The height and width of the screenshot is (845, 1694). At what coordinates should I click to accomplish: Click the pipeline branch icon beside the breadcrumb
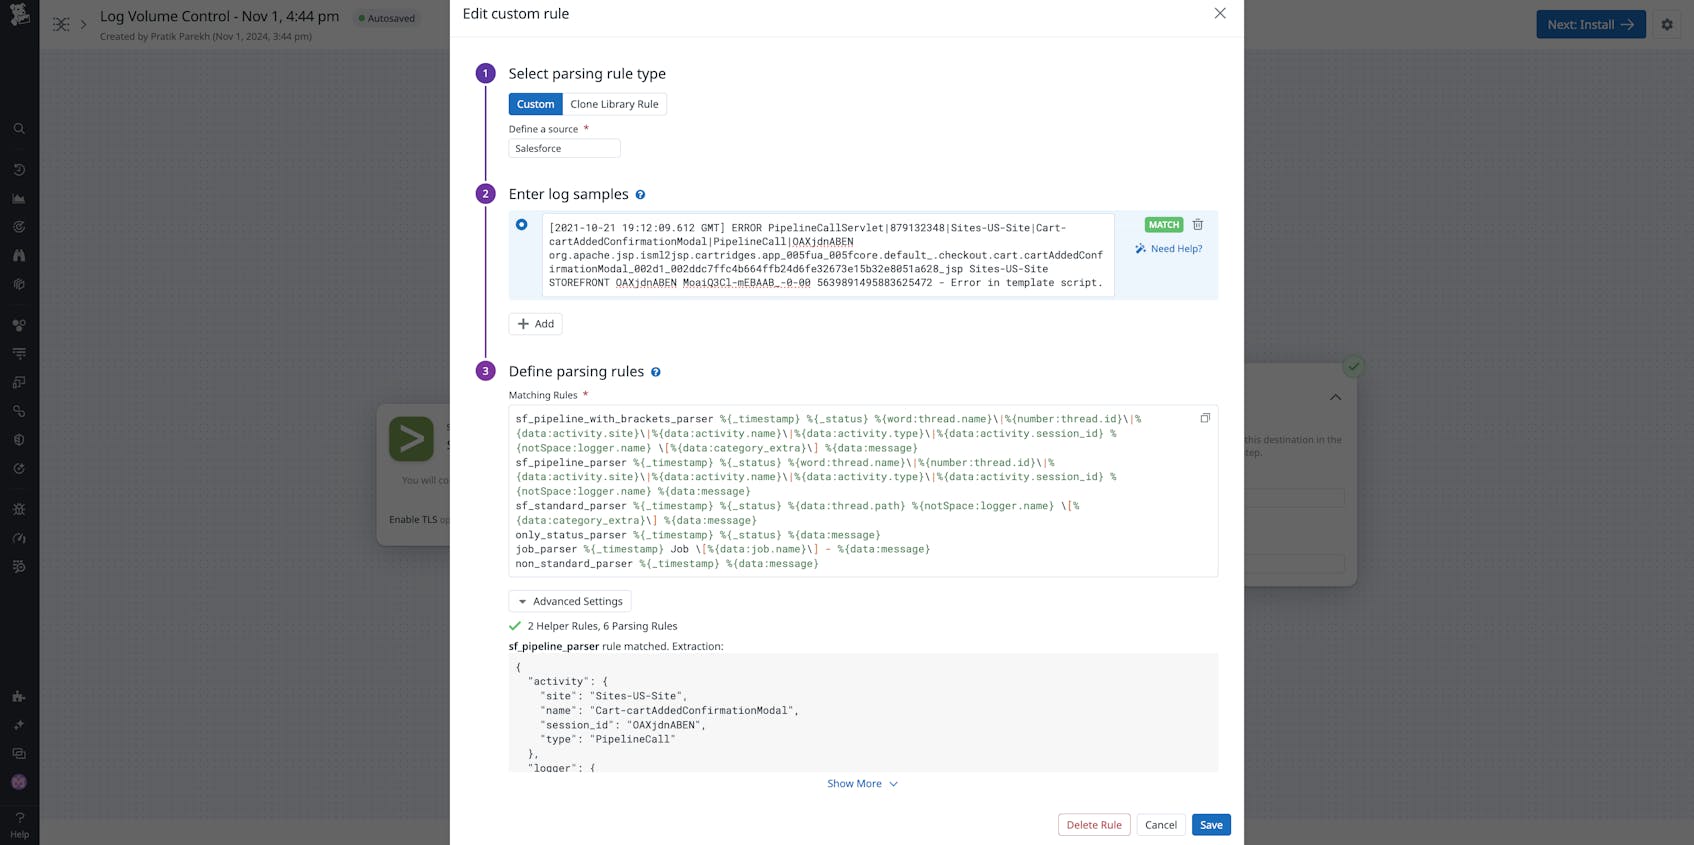click(61, 23)
